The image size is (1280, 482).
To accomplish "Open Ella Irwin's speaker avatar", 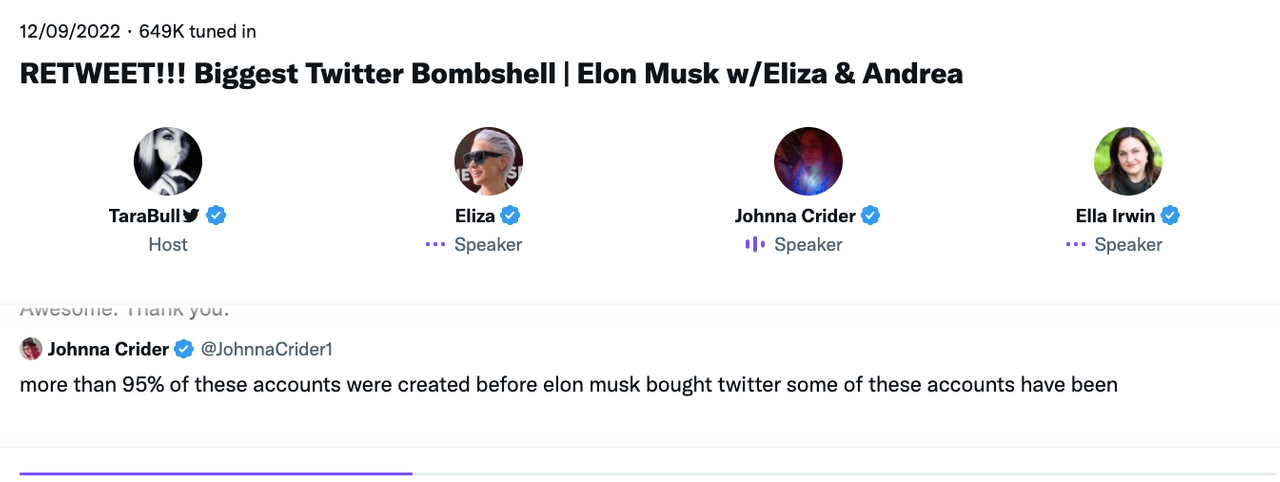I will [x=1128, y=161].
